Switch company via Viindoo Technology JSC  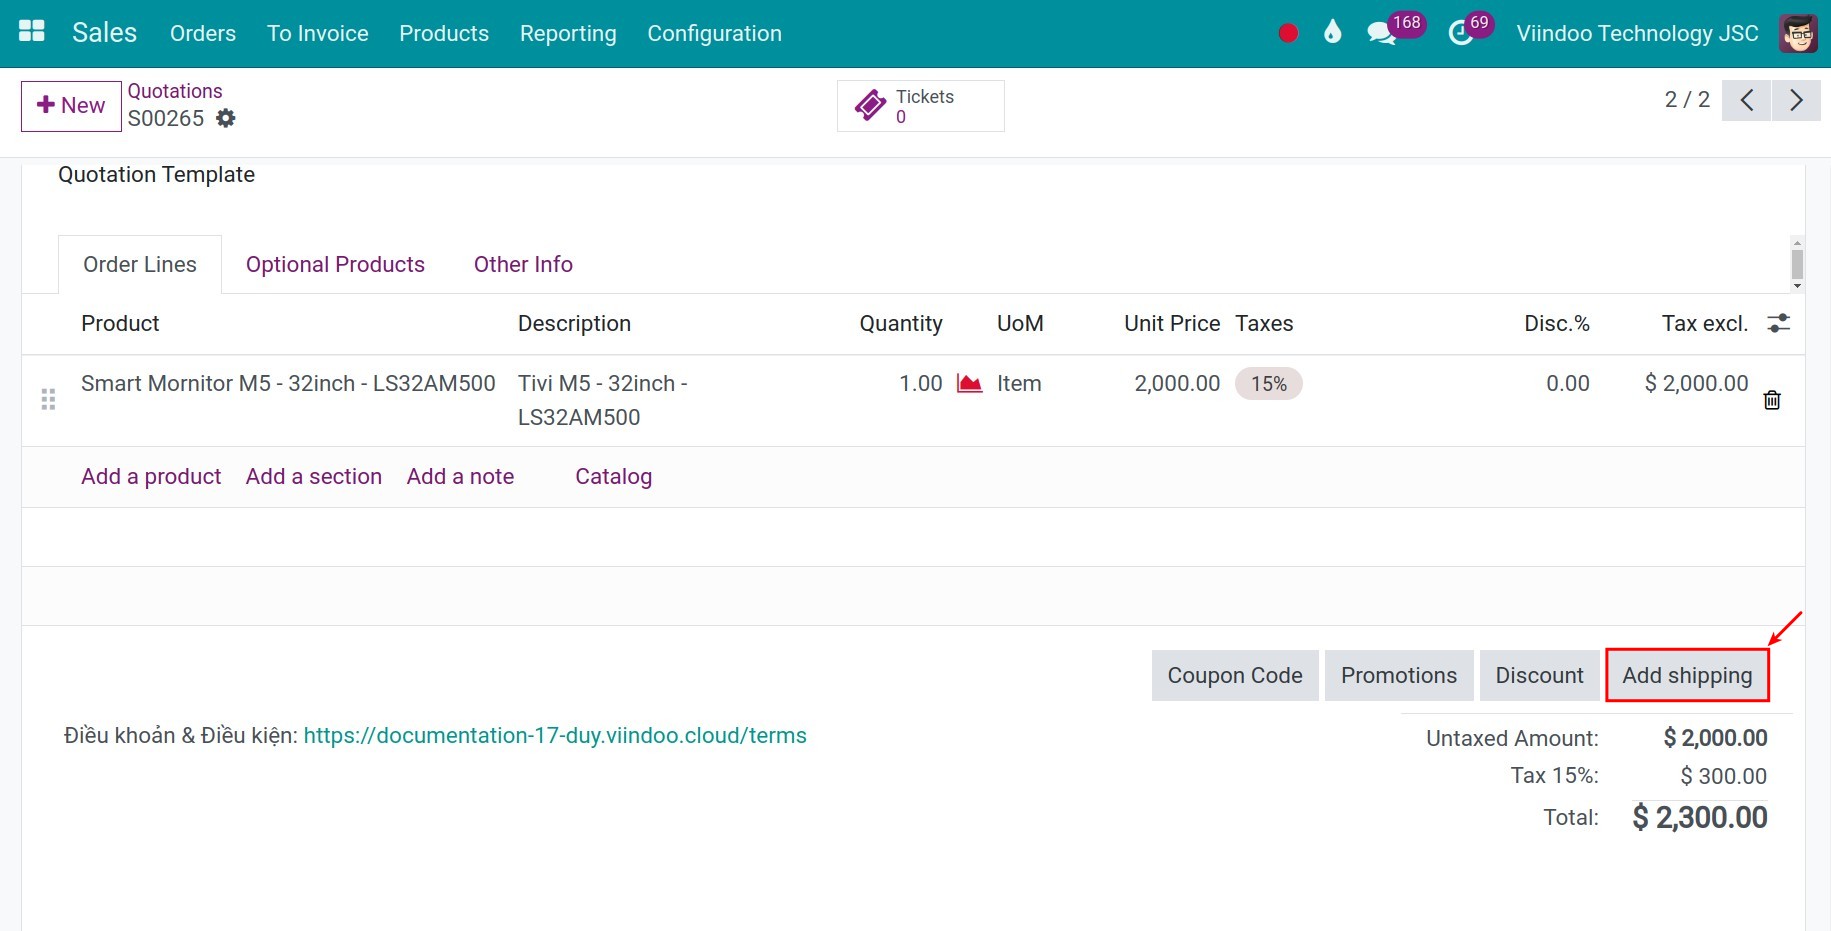(x=1637, y=33)
